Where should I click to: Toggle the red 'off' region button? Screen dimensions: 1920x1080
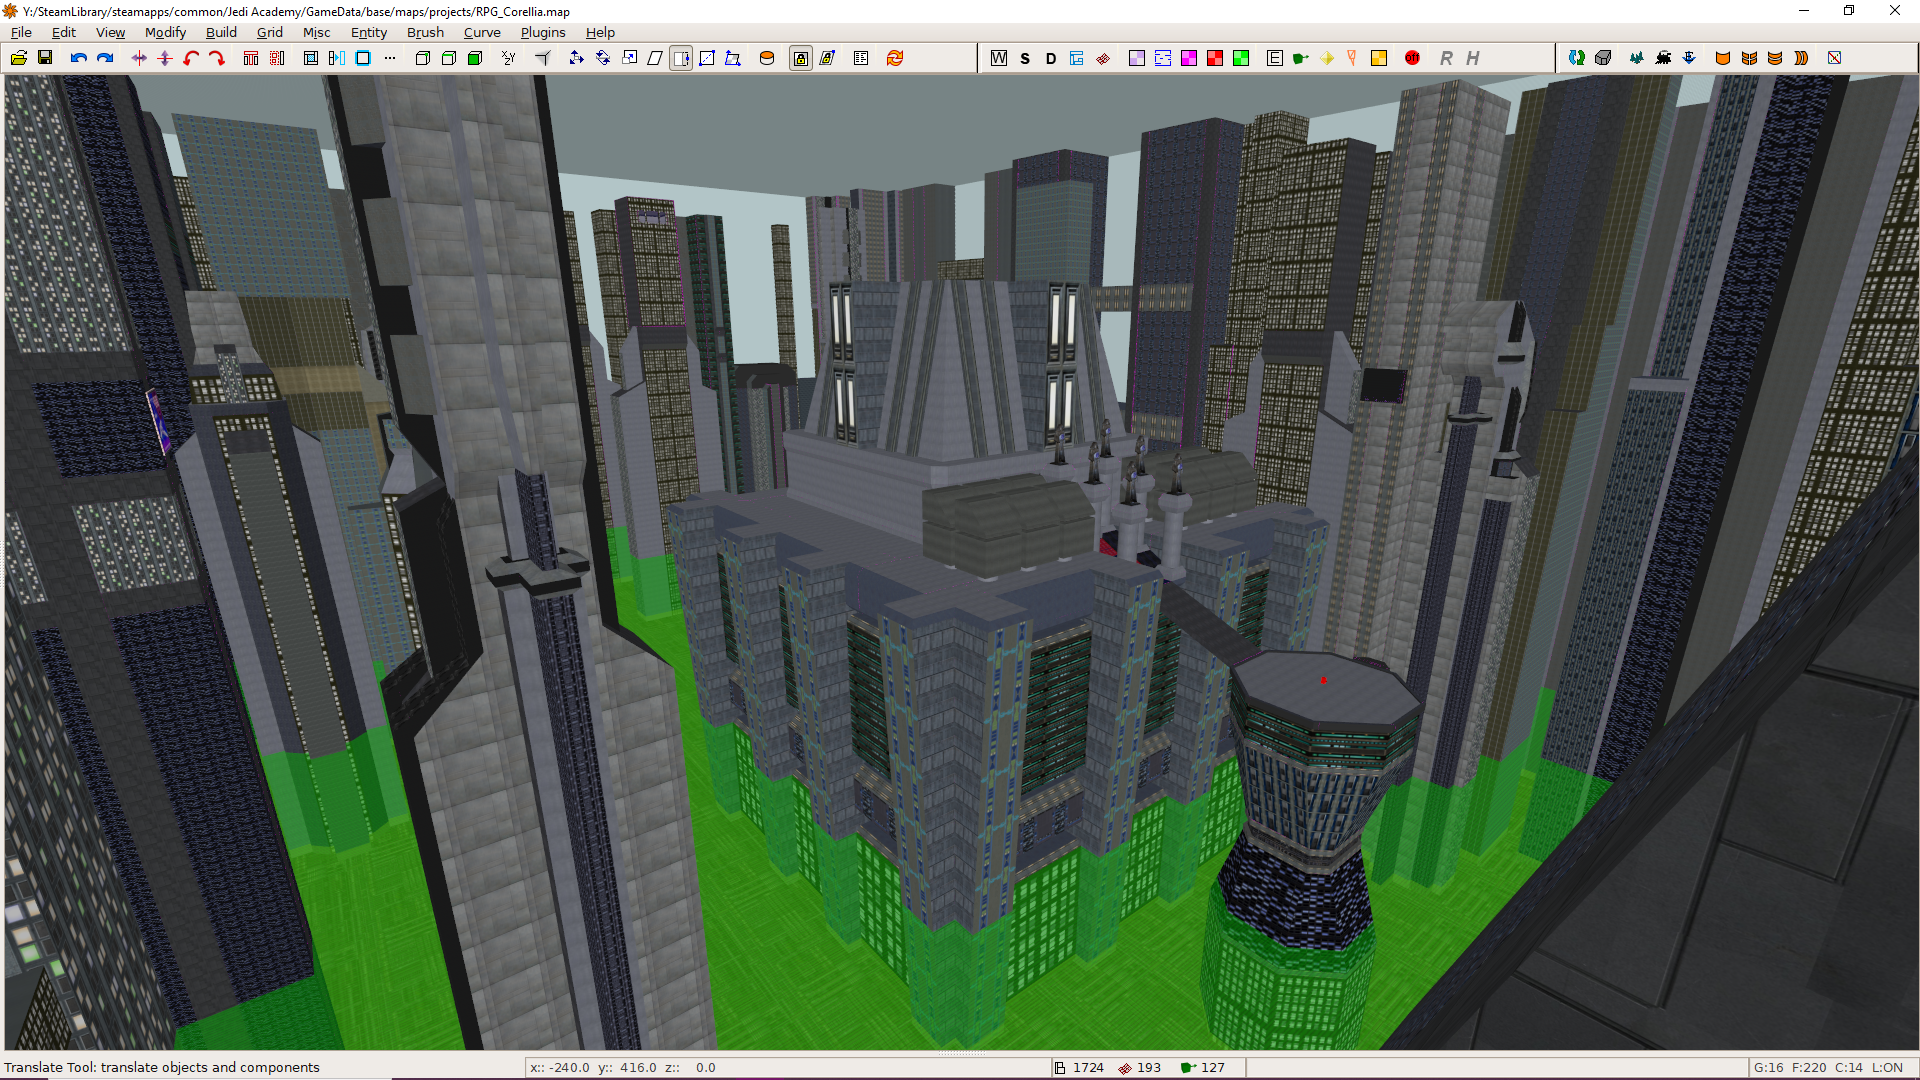pyautogui.click(x=1413, y=58)
